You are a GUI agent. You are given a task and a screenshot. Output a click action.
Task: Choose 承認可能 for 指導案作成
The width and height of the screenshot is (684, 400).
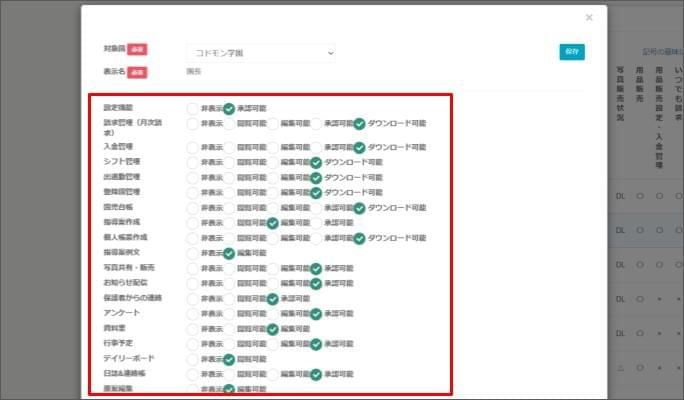tap(317, 223)
